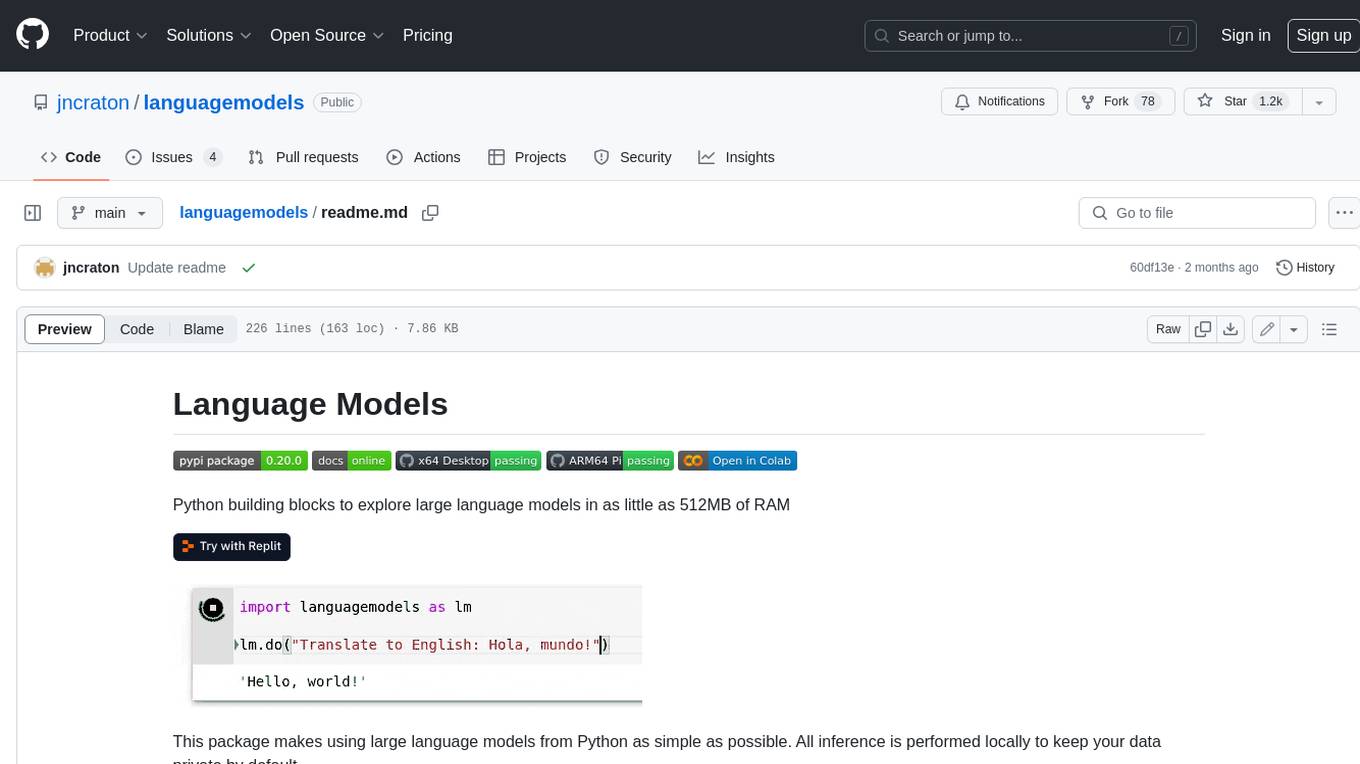Open languagemodels breadcrumb folder link

[x=243, y=212]
